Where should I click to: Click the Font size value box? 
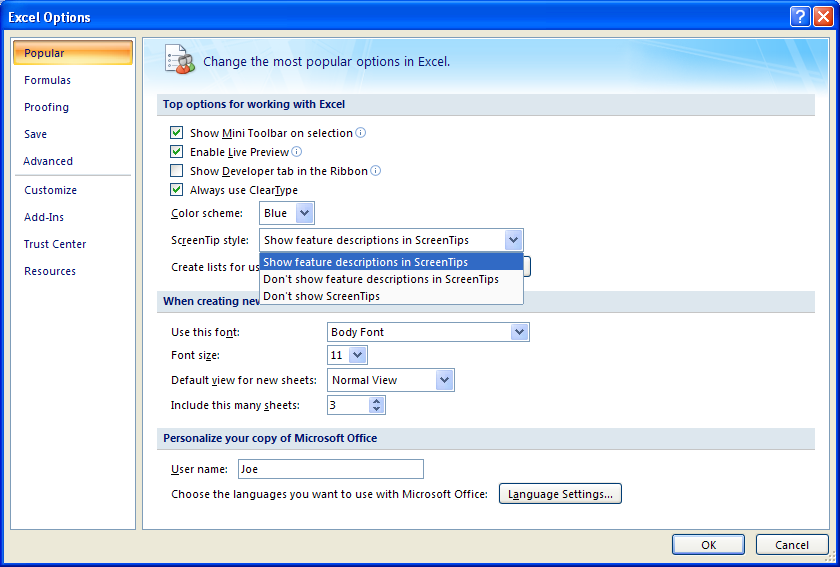click(339, 355)
